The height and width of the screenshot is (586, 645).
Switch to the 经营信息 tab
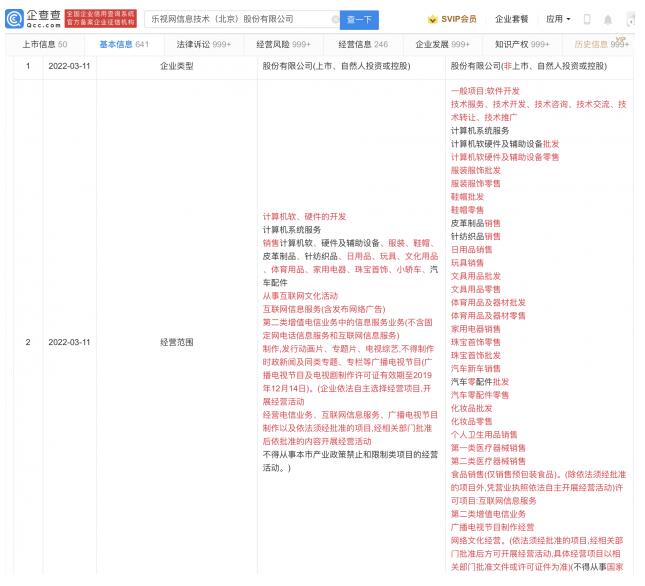363,44
